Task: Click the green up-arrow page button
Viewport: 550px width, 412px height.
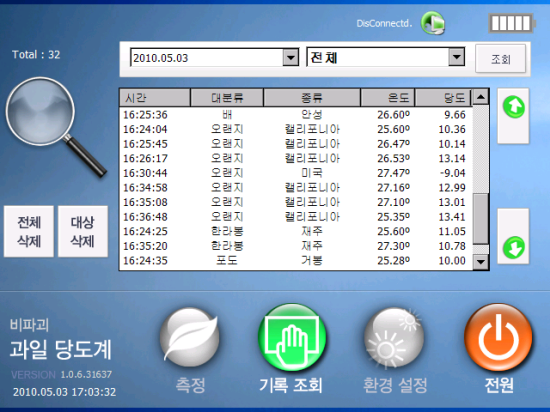Action: (513, 116)
